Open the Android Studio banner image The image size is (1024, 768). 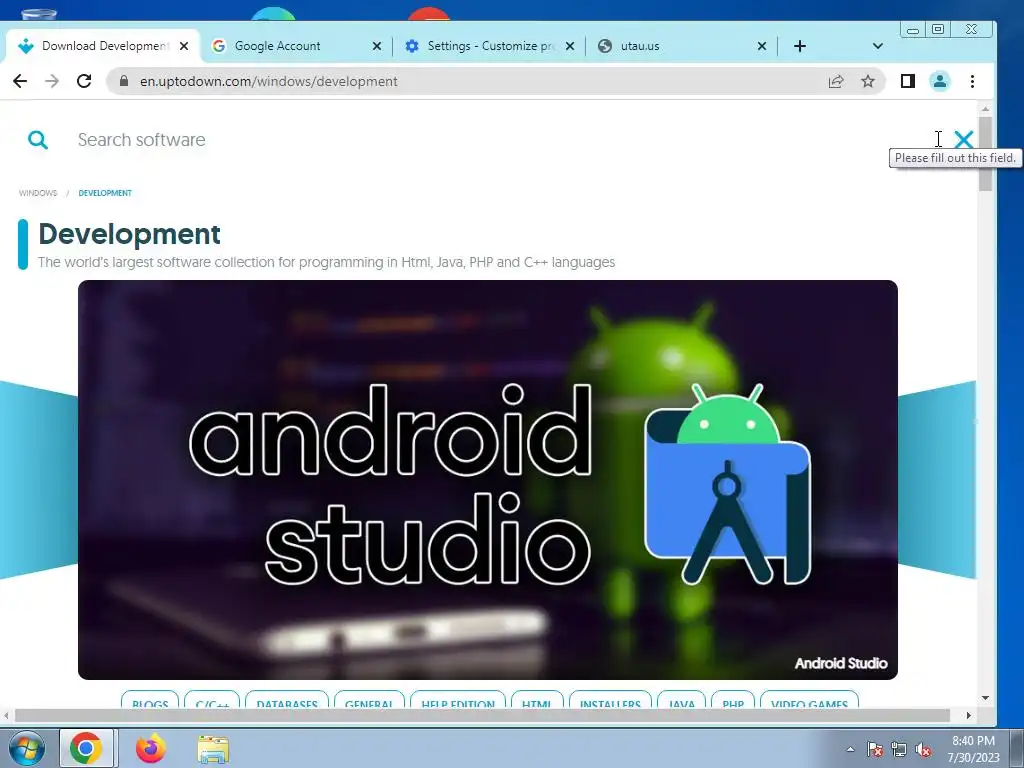tap(488, 480)
